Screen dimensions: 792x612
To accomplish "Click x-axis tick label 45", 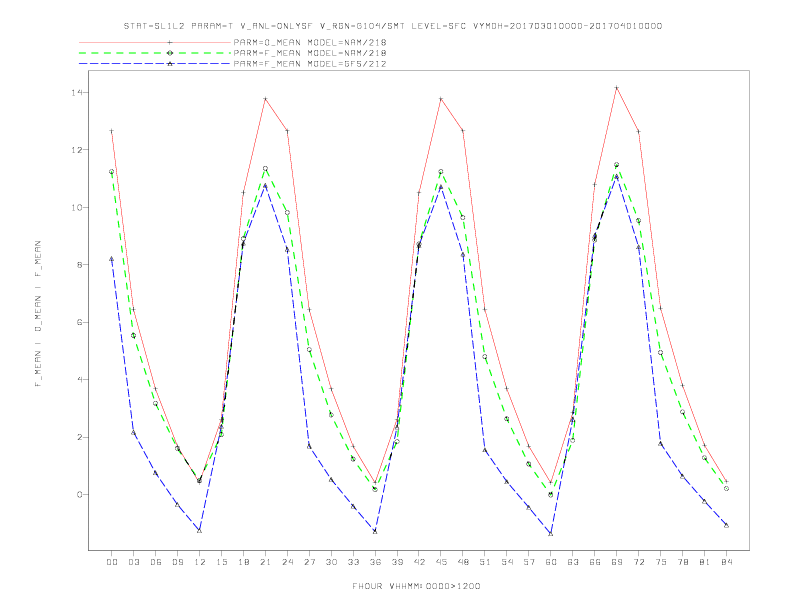I will [x=441, y=562].
